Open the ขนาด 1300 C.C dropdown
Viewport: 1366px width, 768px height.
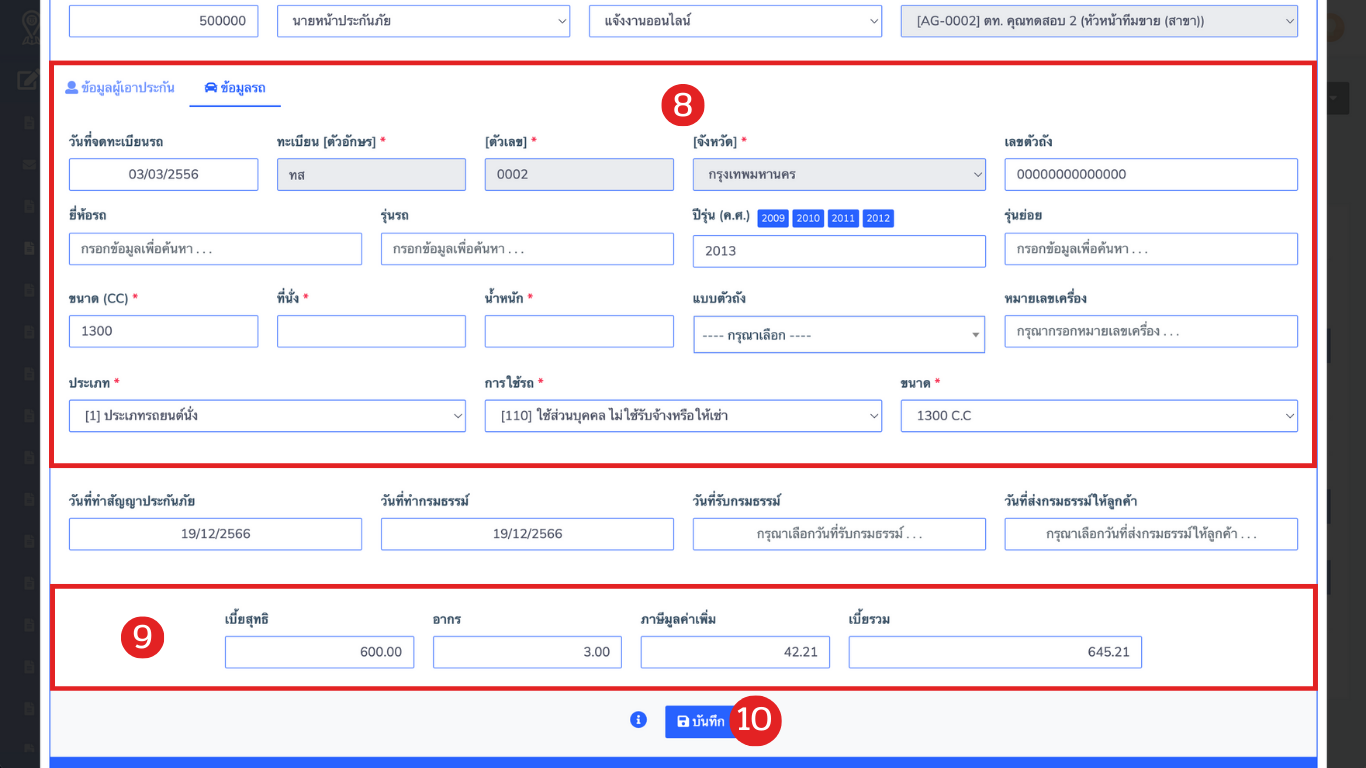(1099, 416)
